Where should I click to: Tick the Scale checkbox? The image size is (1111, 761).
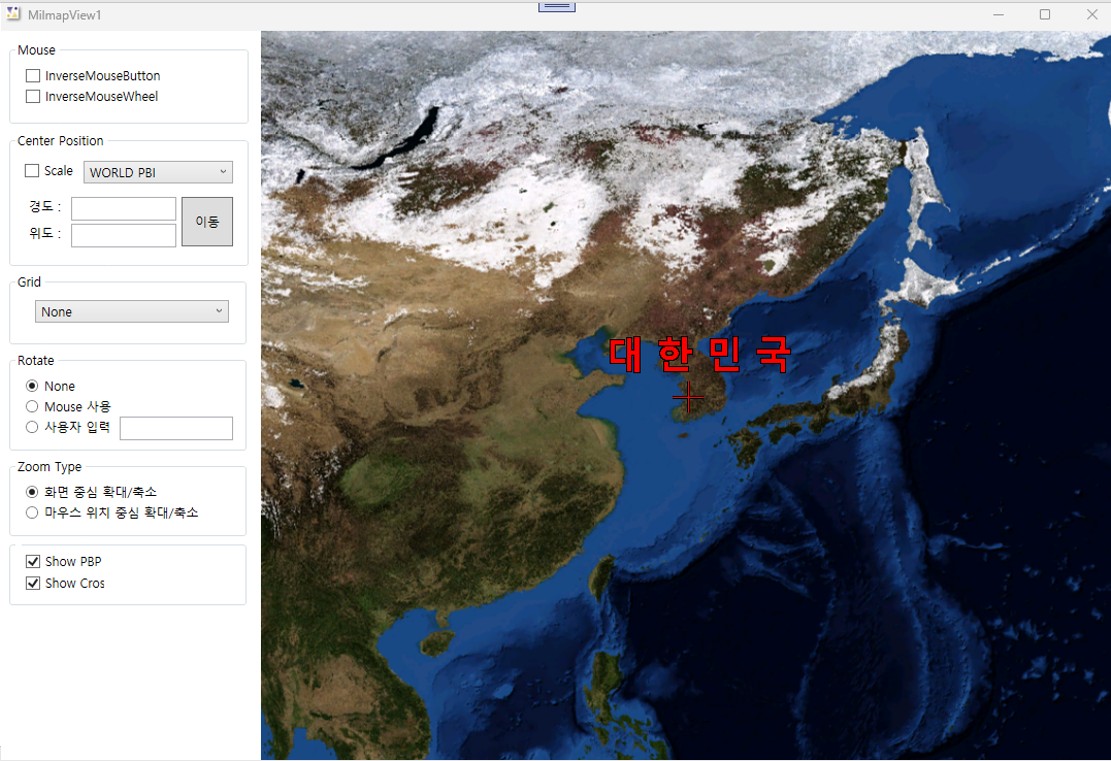[32, 171]
